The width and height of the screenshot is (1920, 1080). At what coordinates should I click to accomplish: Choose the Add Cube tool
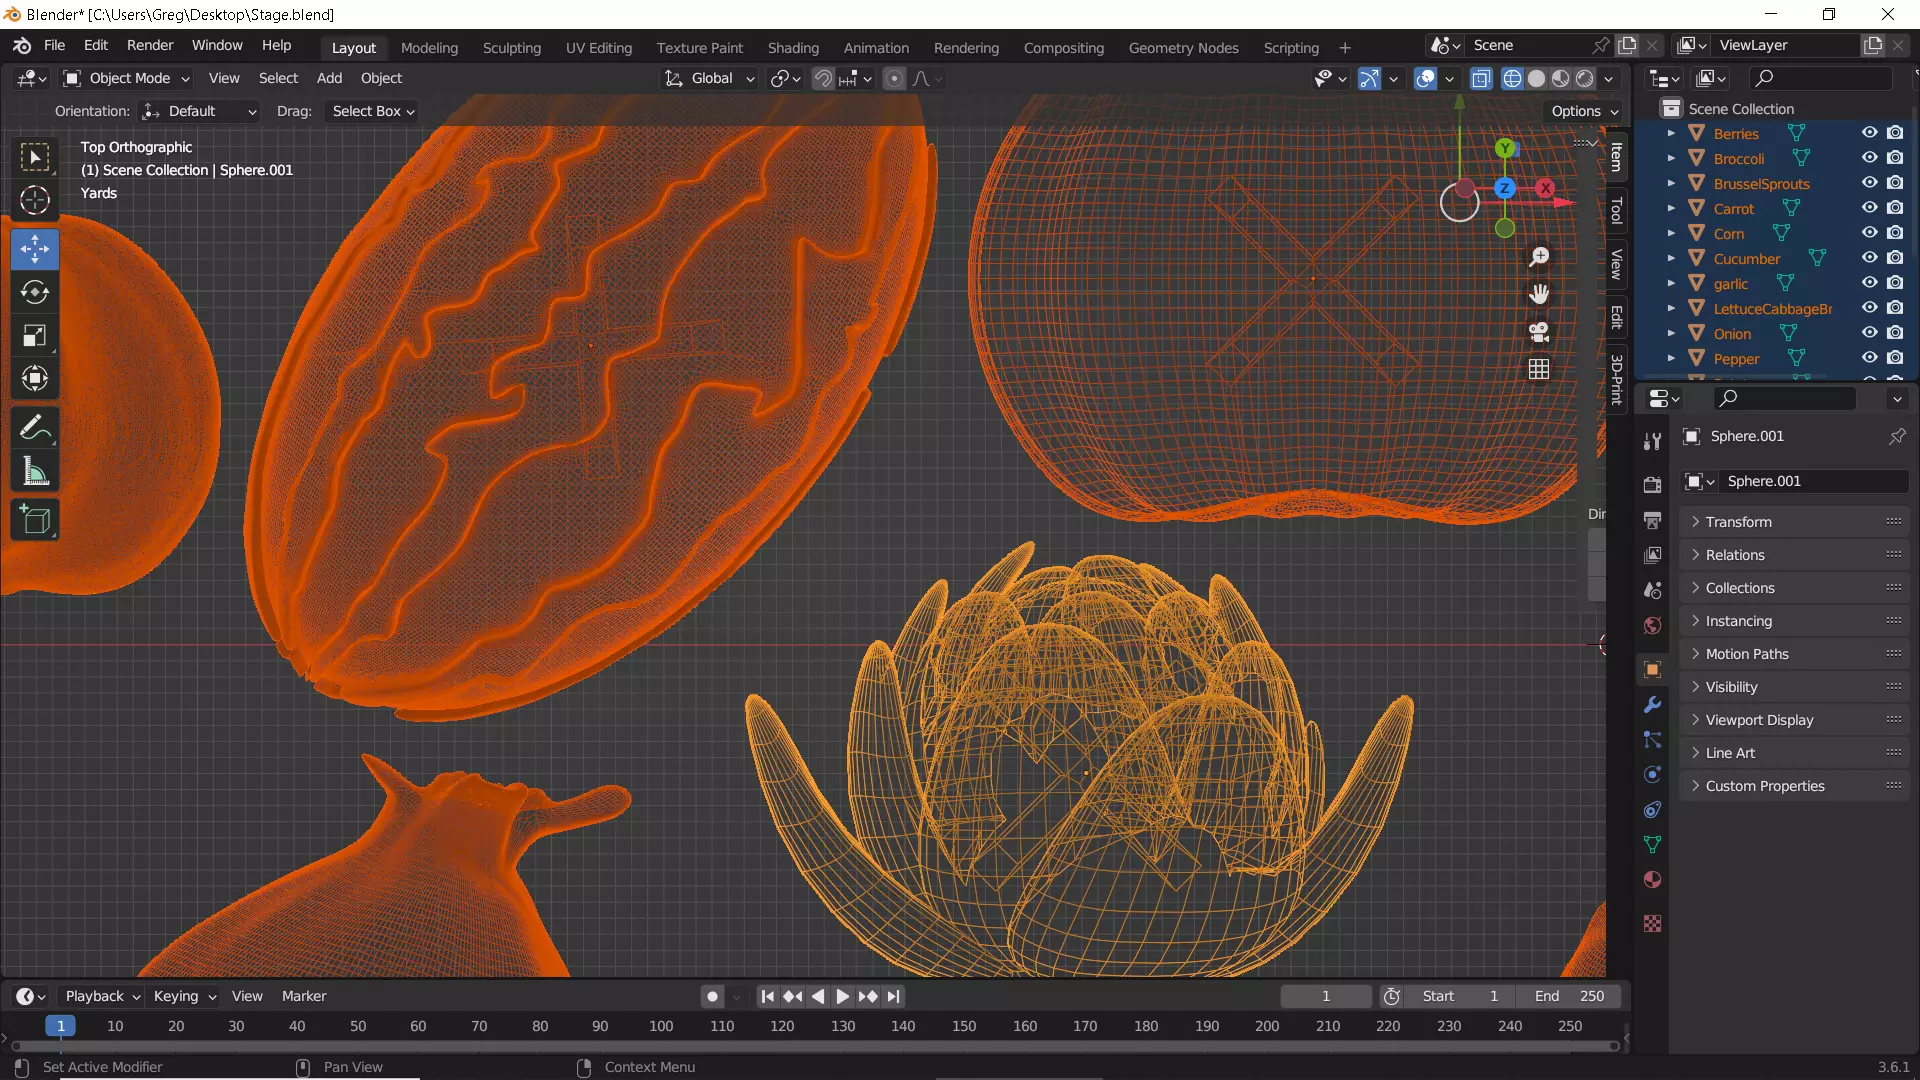click(35, 520)
